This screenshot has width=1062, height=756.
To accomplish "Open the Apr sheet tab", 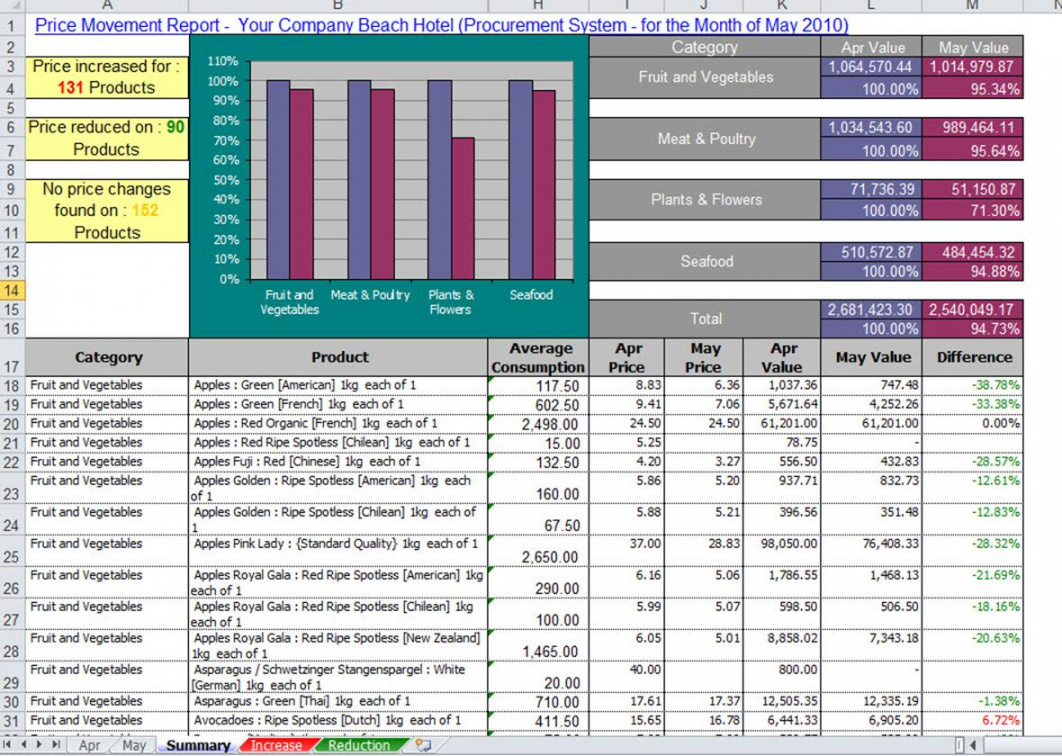I will [x=89, y=745].
